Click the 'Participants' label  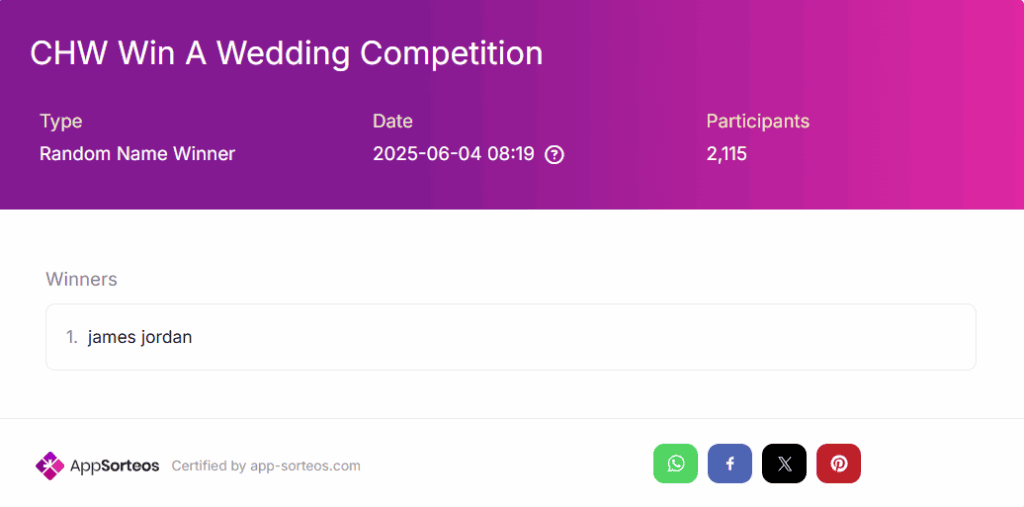coord(758,122)
